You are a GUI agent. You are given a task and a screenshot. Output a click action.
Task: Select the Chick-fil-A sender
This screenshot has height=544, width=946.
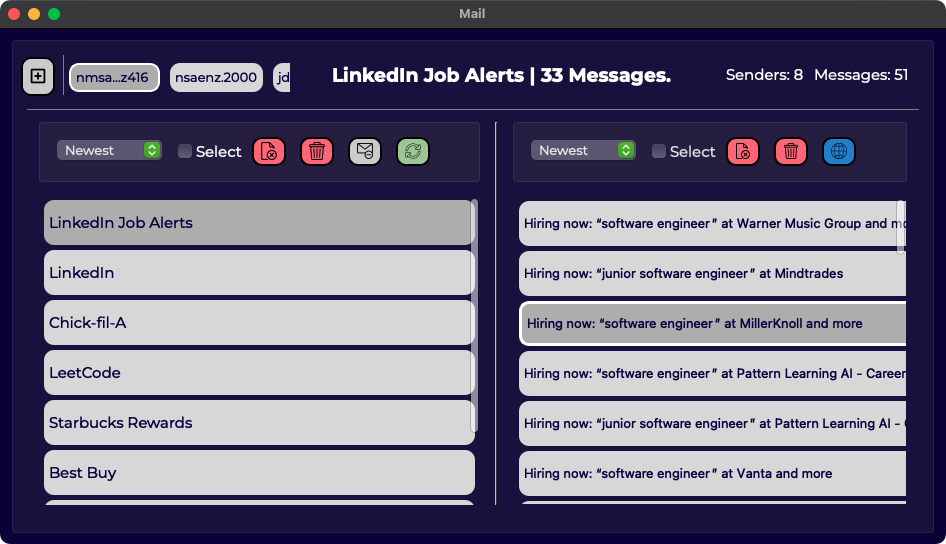[x=259, y=323]
